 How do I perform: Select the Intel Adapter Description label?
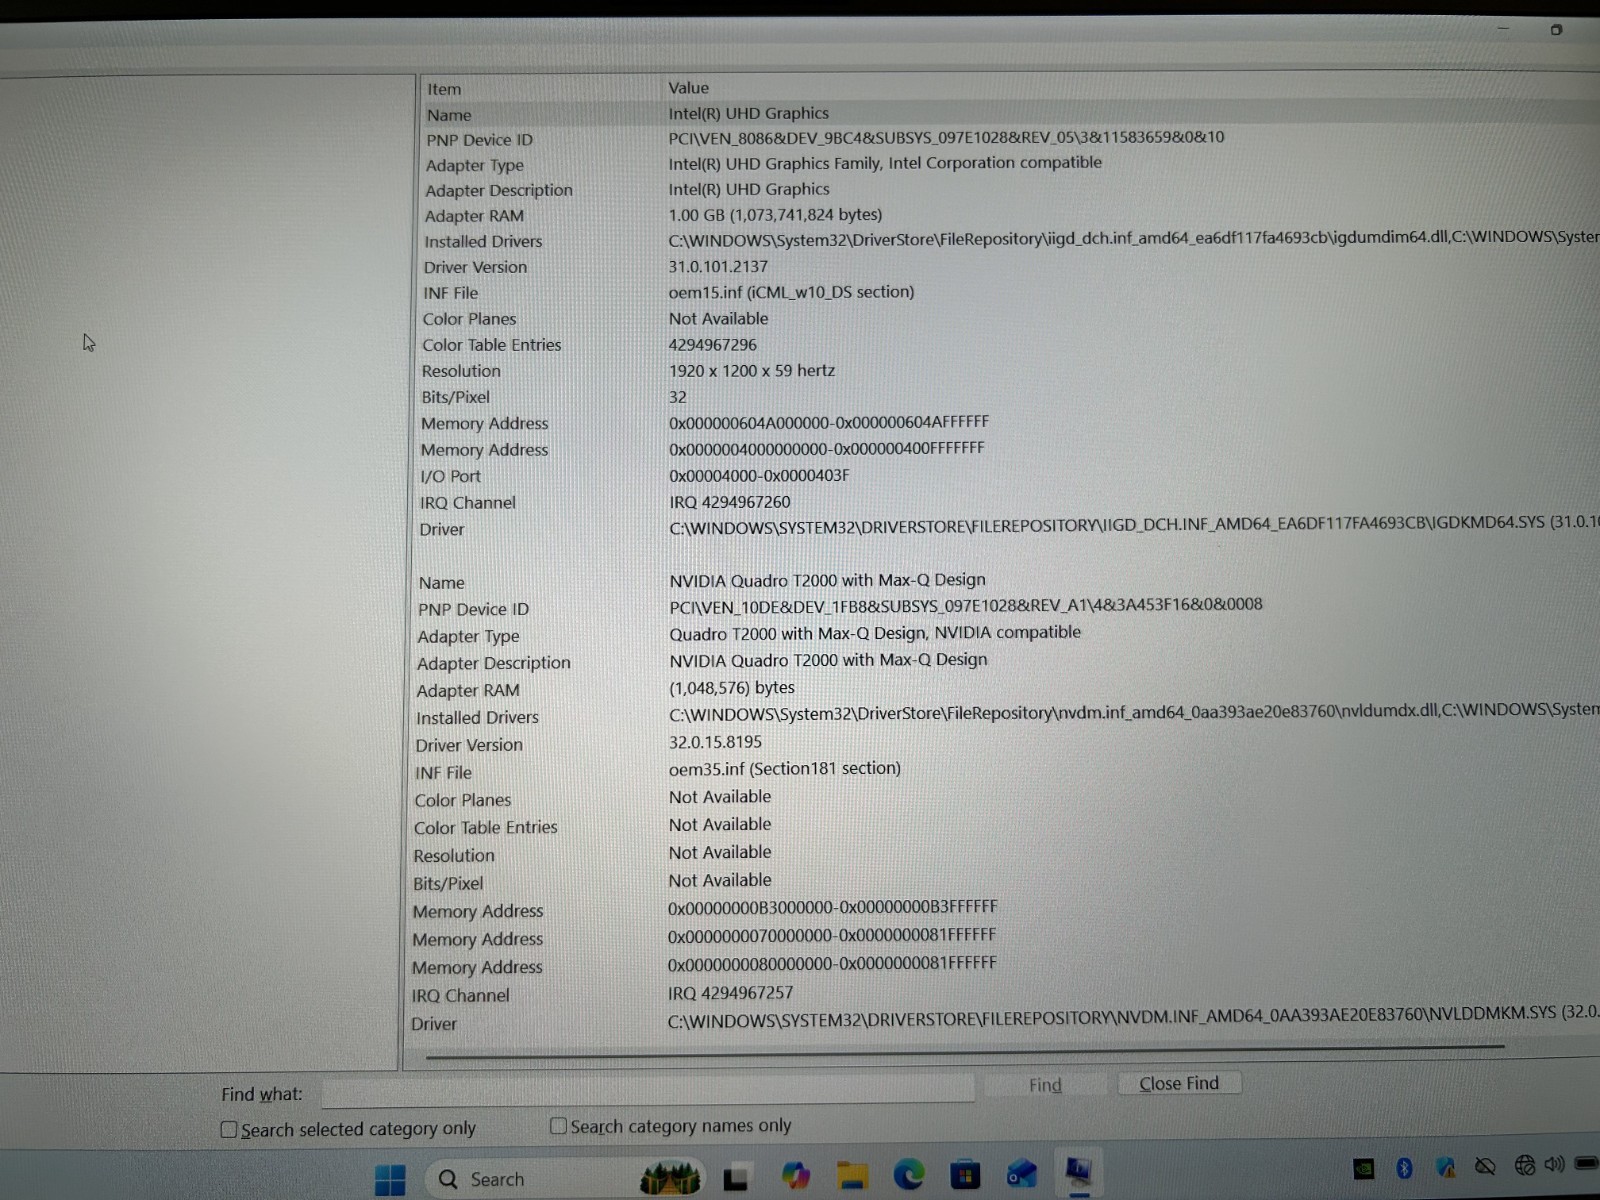[x=498, y=190]
